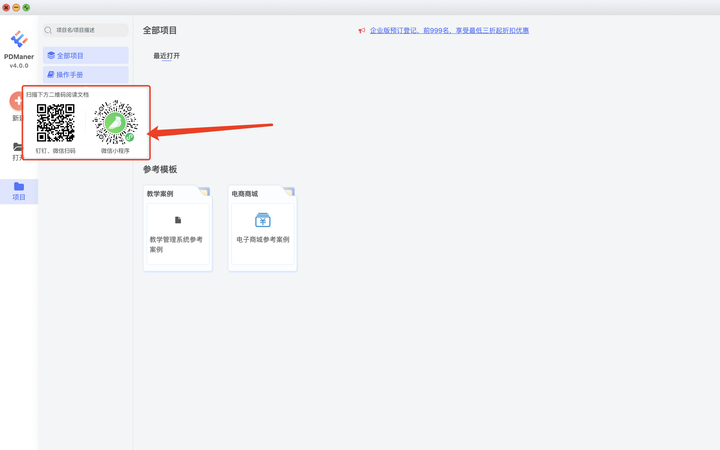Click the 钉钉、微信扫码 QR code
The height and width of the screenshot is (450, 720).
coord(56,123)
